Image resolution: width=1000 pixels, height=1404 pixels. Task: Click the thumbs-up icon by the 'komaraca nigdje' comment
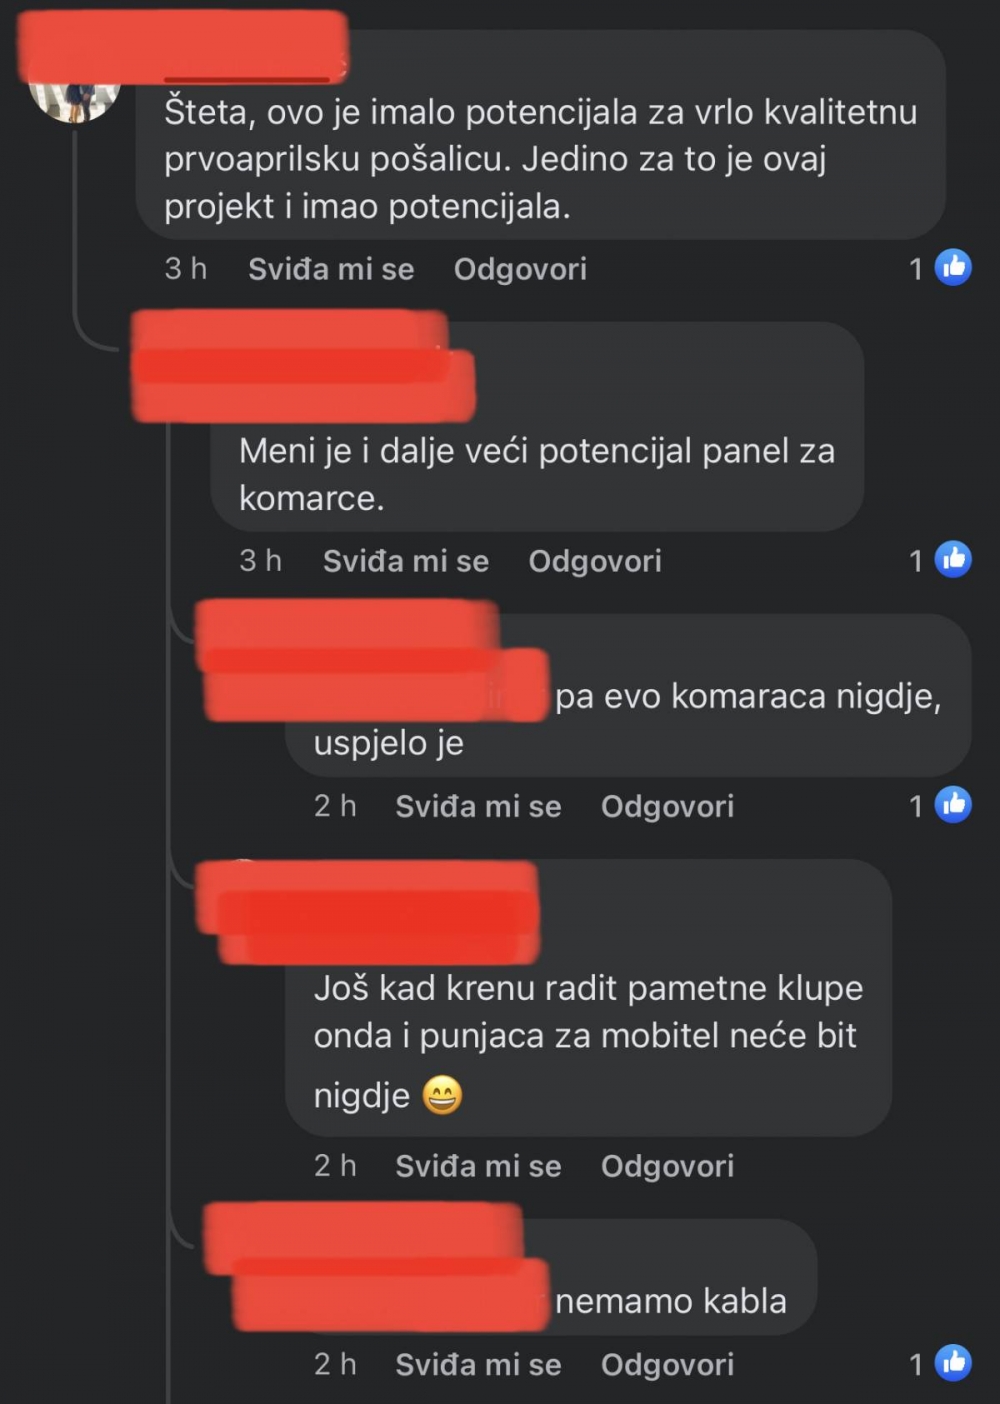tap(953, 805)
